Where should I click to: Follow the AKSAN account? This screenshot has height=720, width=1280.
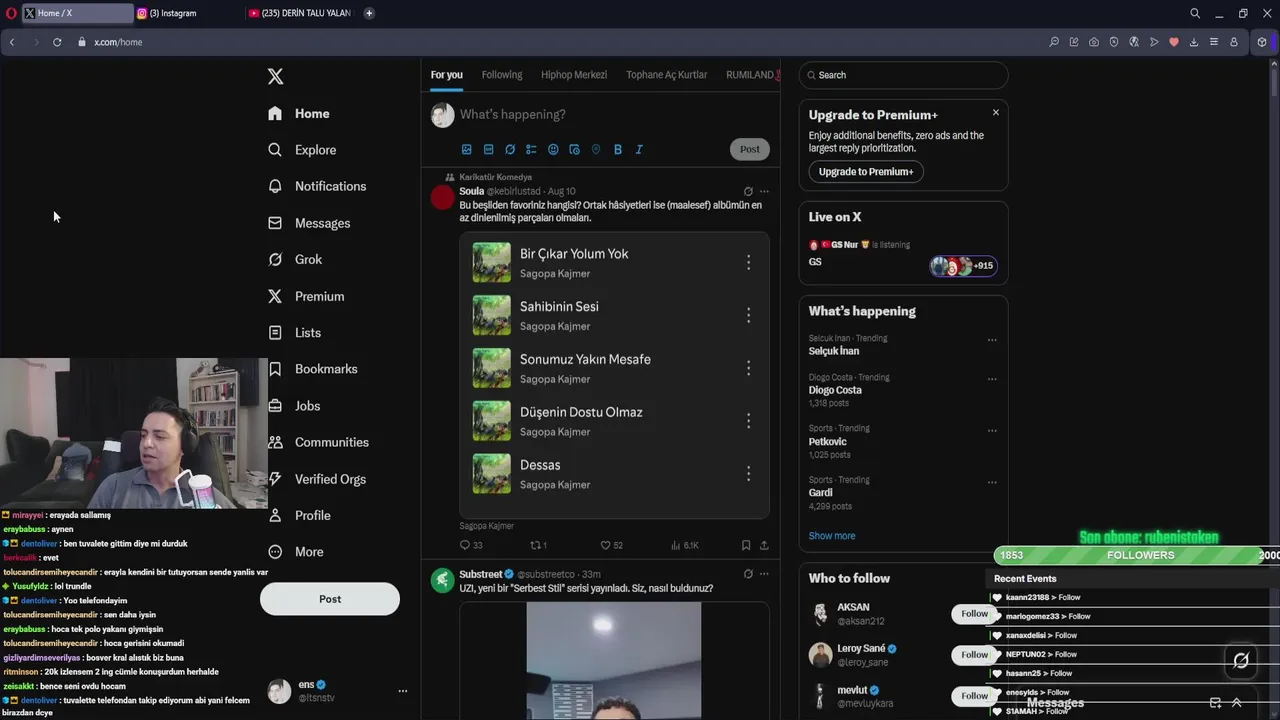click(974, 614)
